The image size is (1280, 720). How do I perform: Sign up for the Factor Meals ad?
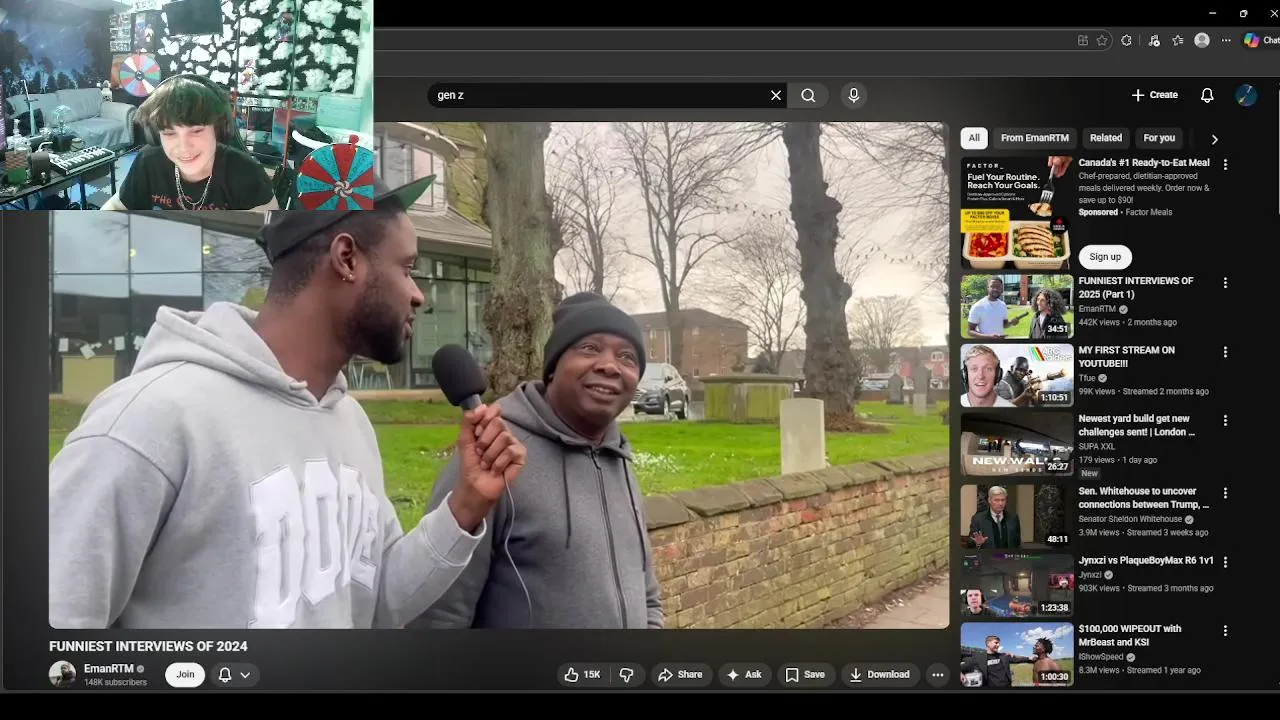[x=1105, y=257]
